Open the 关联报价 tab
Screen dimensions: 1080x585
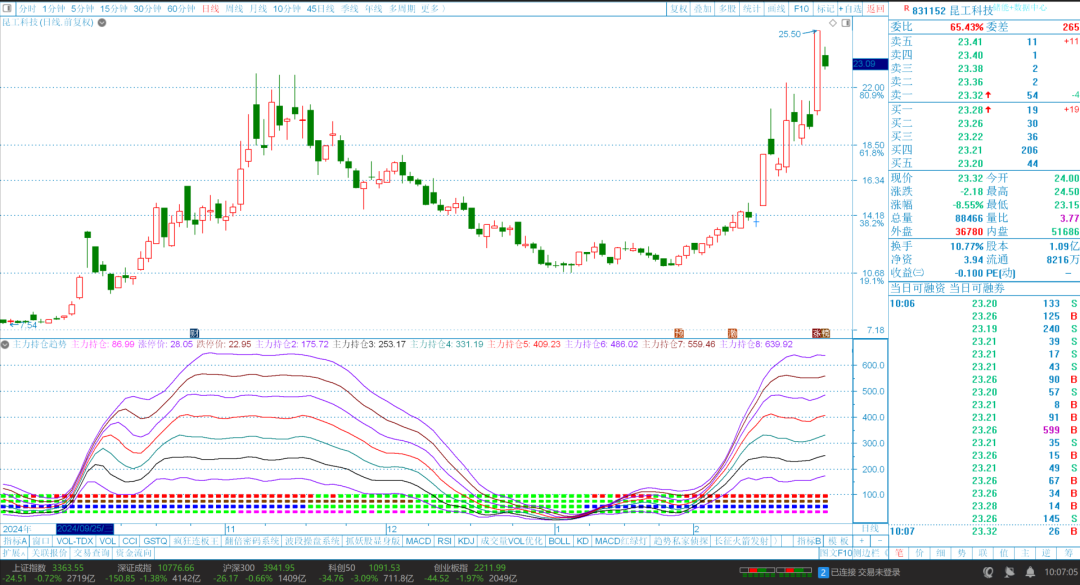tap(49, 553)
